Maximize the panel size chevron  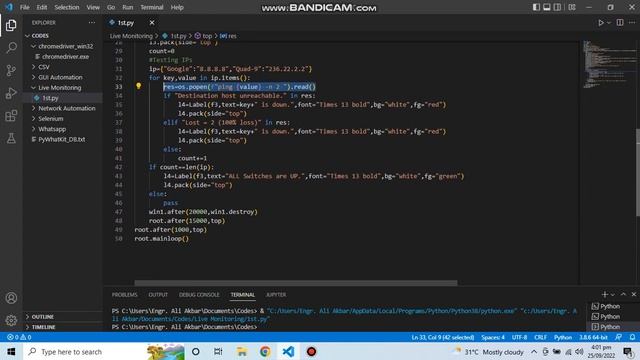623,294
